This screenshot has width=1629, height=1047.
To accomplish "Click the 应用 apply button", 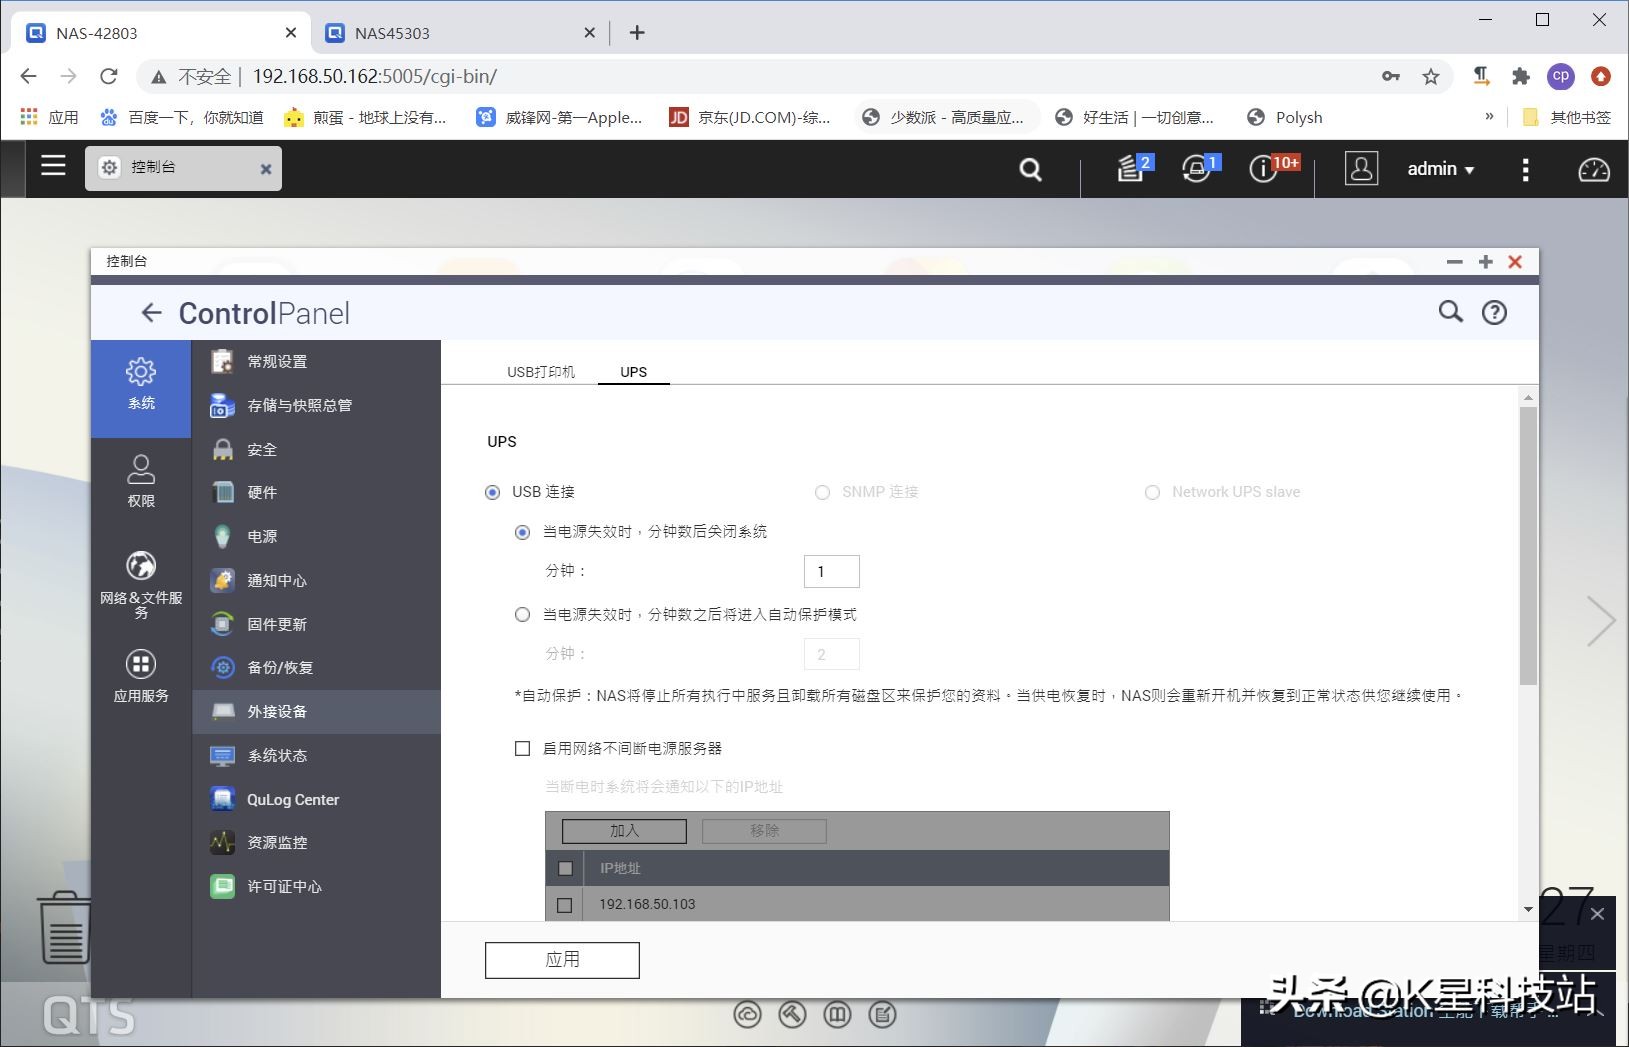I will [562, 960].
